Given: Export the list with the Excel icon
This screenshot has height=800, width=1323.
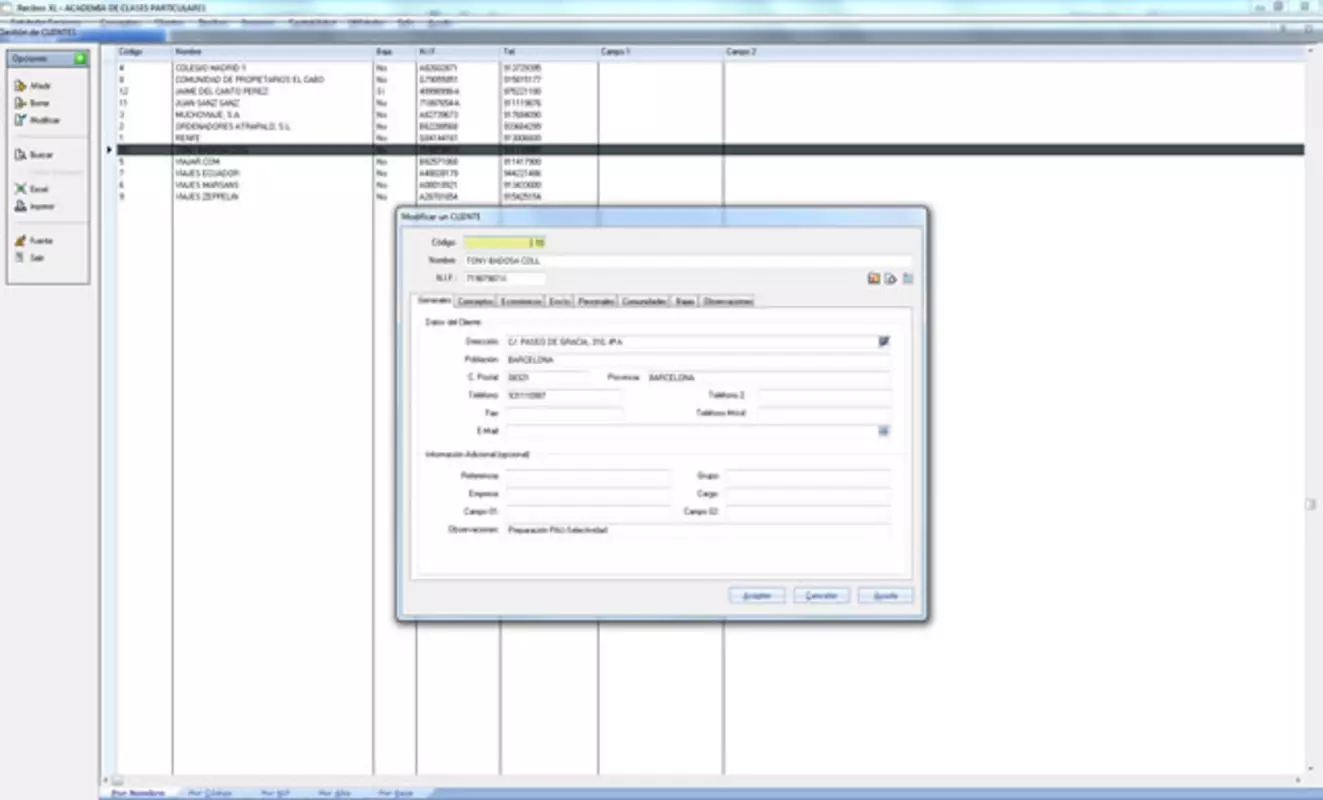Looking at the screenshot, I should click(x=20, y=189).
